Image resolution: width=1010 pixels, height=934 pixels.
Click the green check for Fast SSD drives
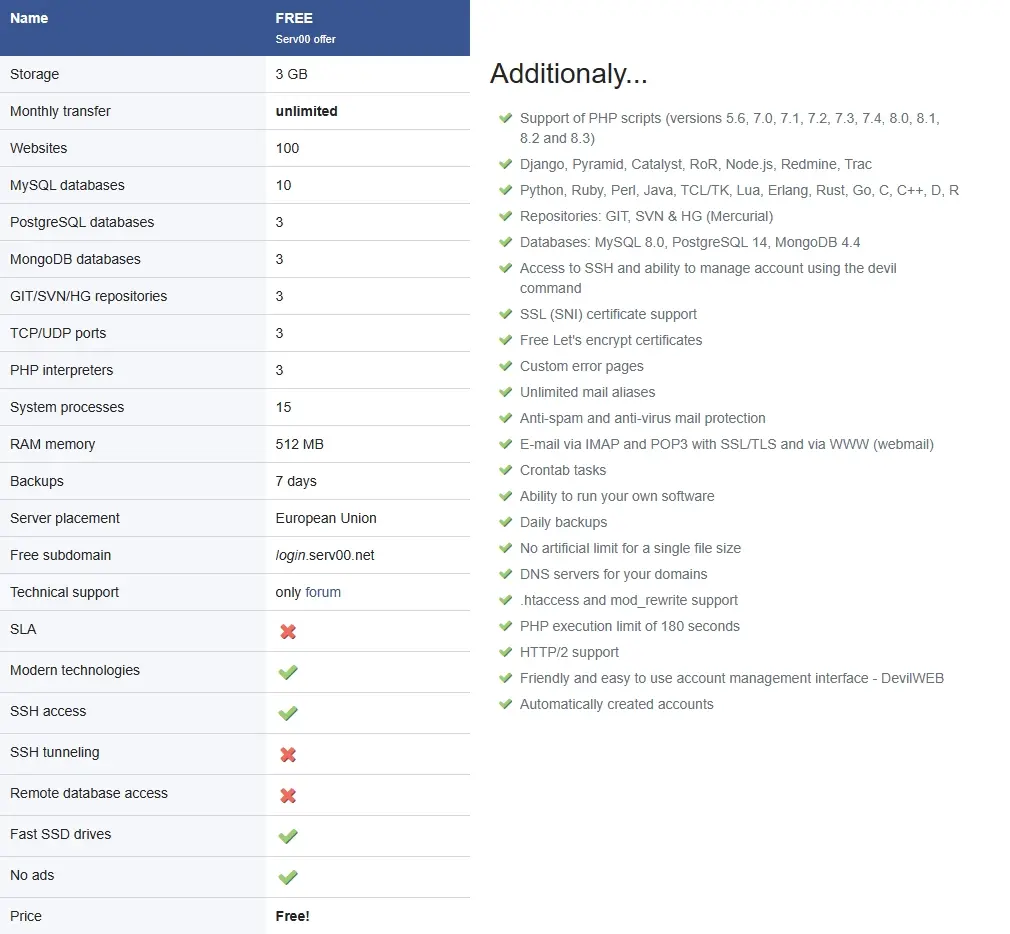coord(288,837)
